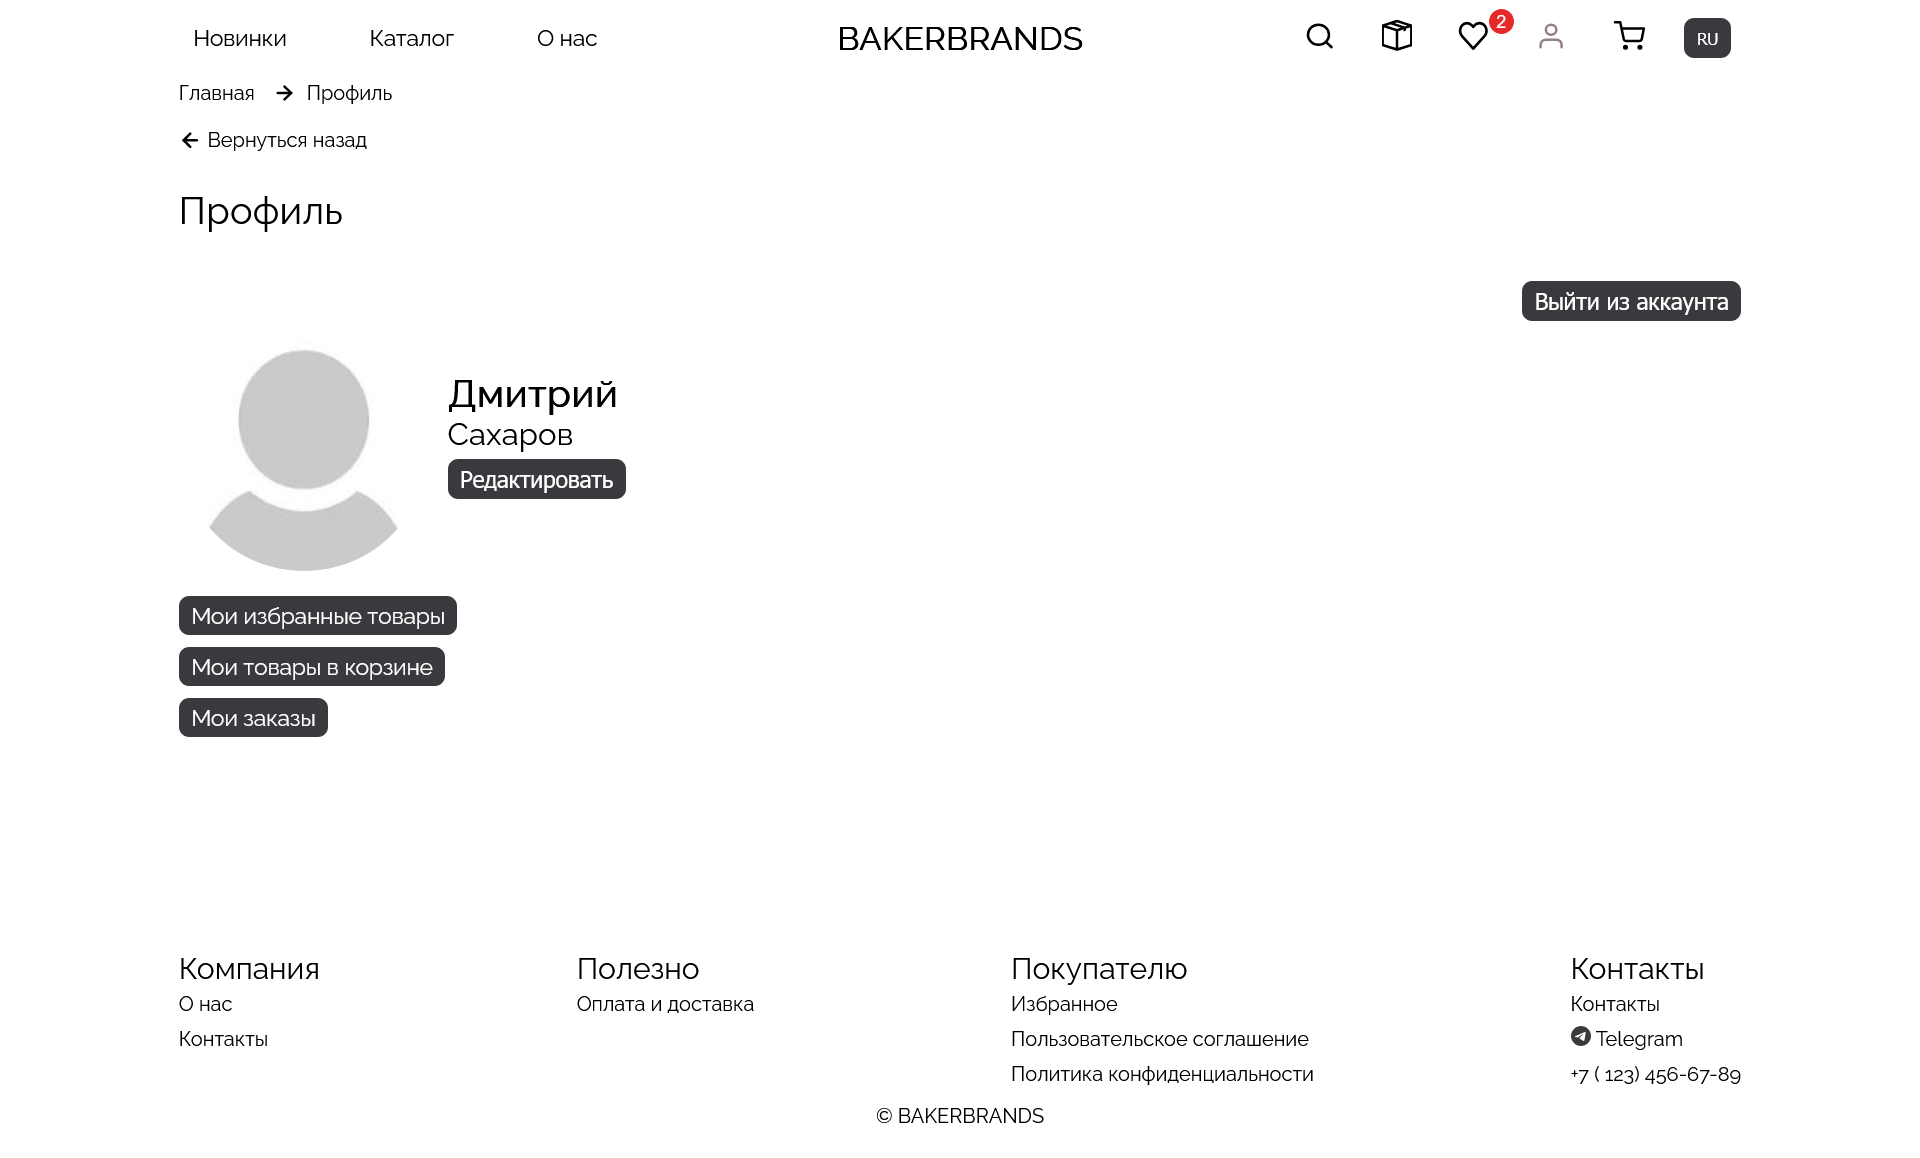Click the Редактировать button
Image resolution: width=1920 pixels, height=1158 pixels.
[x=537, y=479]
